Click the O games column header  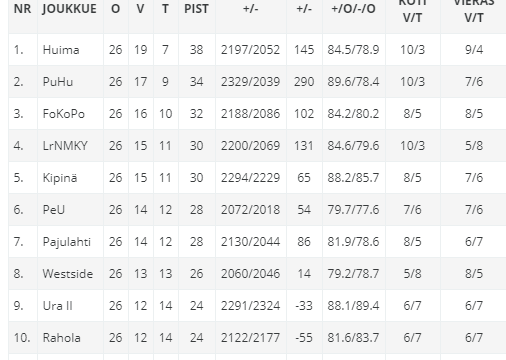click(116, 9)
